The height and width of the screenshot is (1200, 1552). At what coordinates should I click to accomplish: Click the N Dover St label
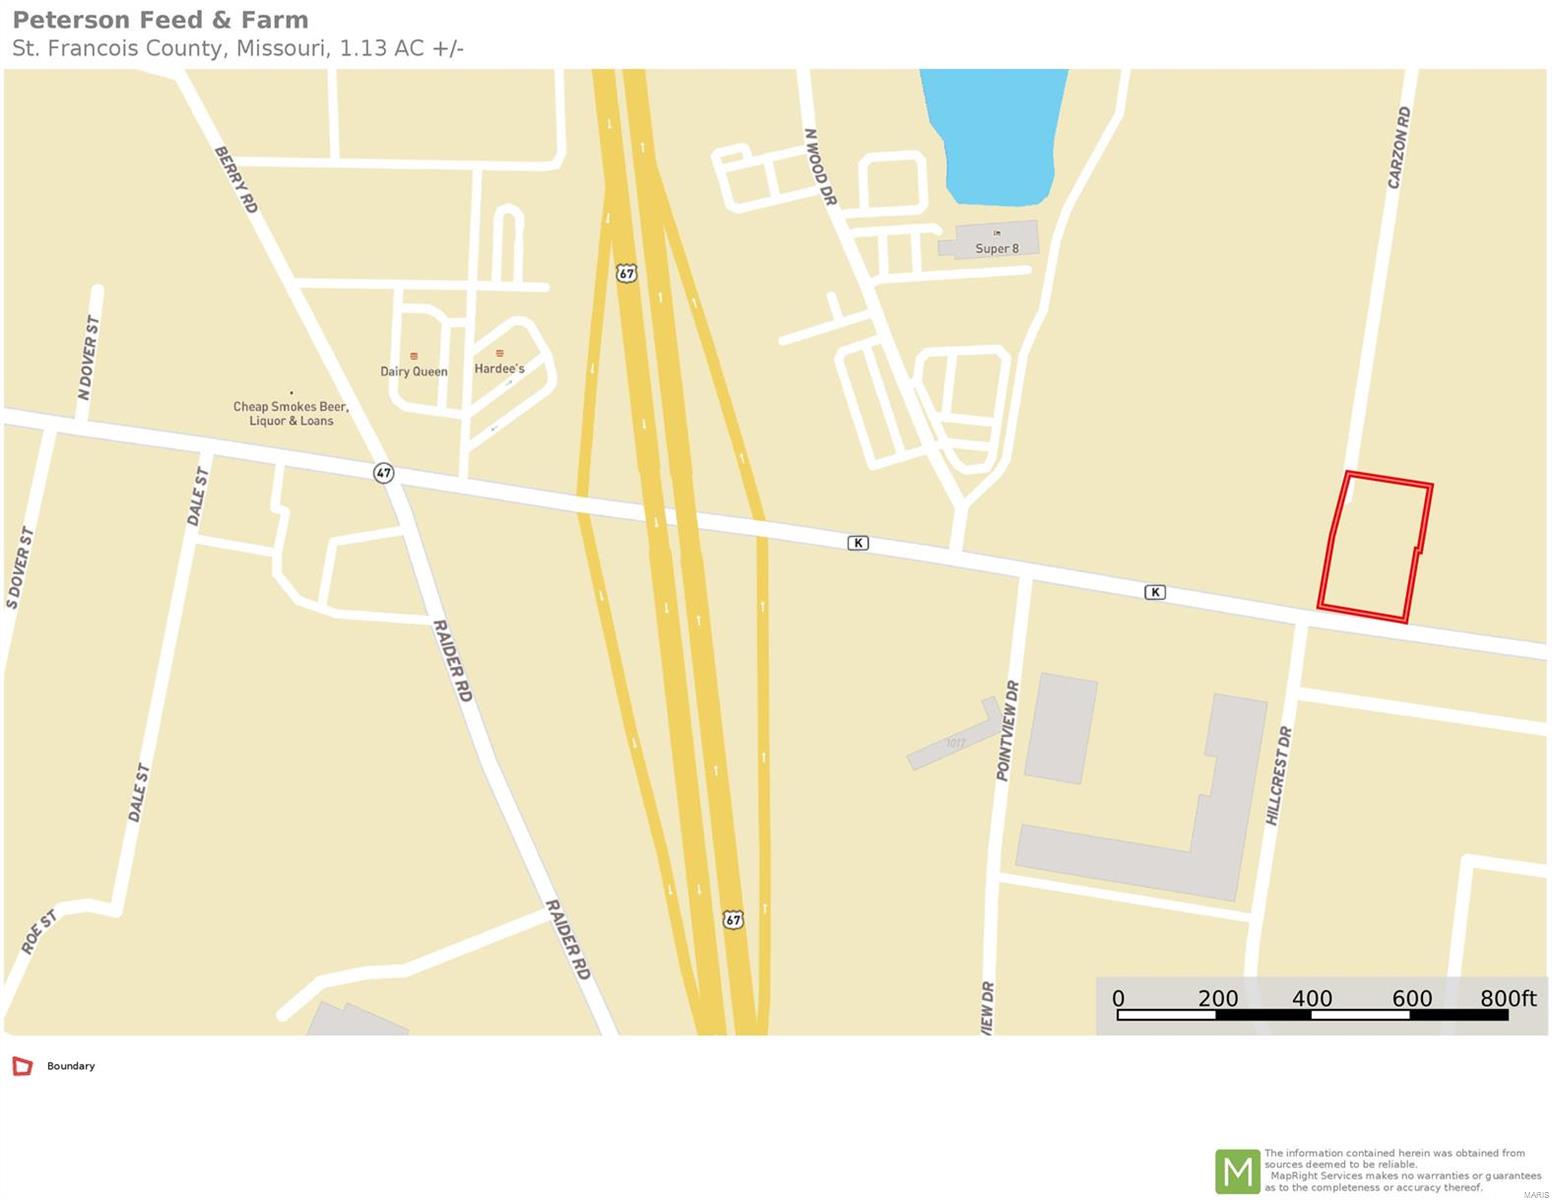(89, 358)
